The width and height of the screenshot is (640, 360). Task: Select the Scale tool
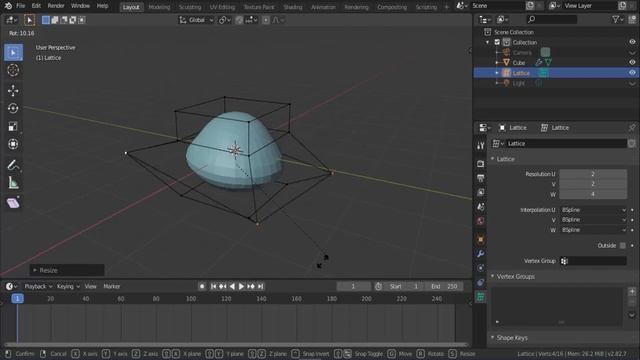(13, 127)
